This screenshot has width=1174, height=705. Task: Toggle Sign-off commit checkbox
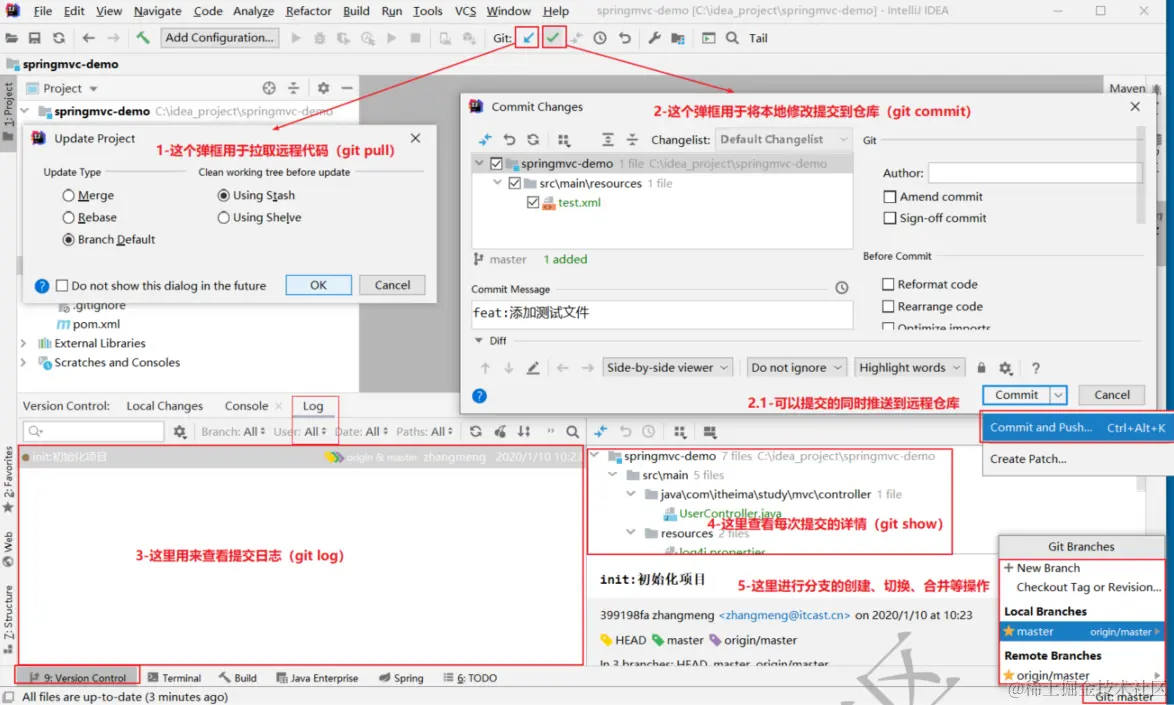[x=889, y=218]
